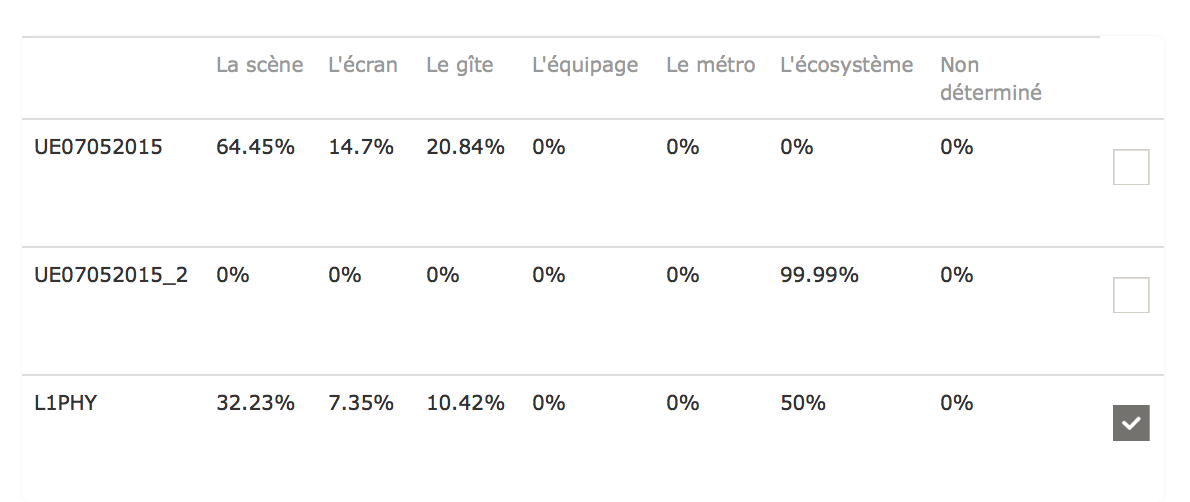This screenshot has width=1190, height=502.
Task: Click the L'écran column header
Action: (363, 65)
